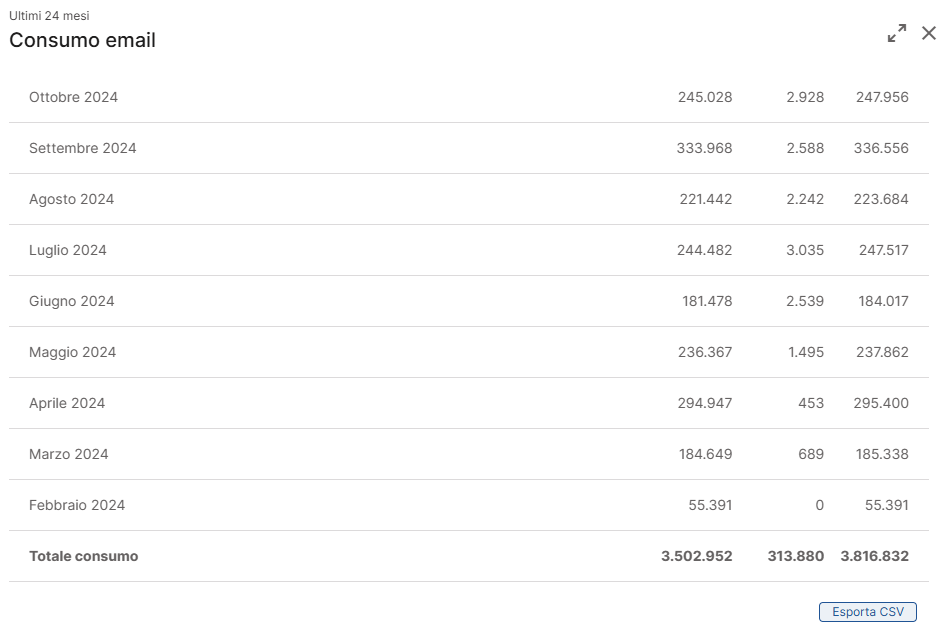Click the Settembre total 336.556

pos(881,148)
